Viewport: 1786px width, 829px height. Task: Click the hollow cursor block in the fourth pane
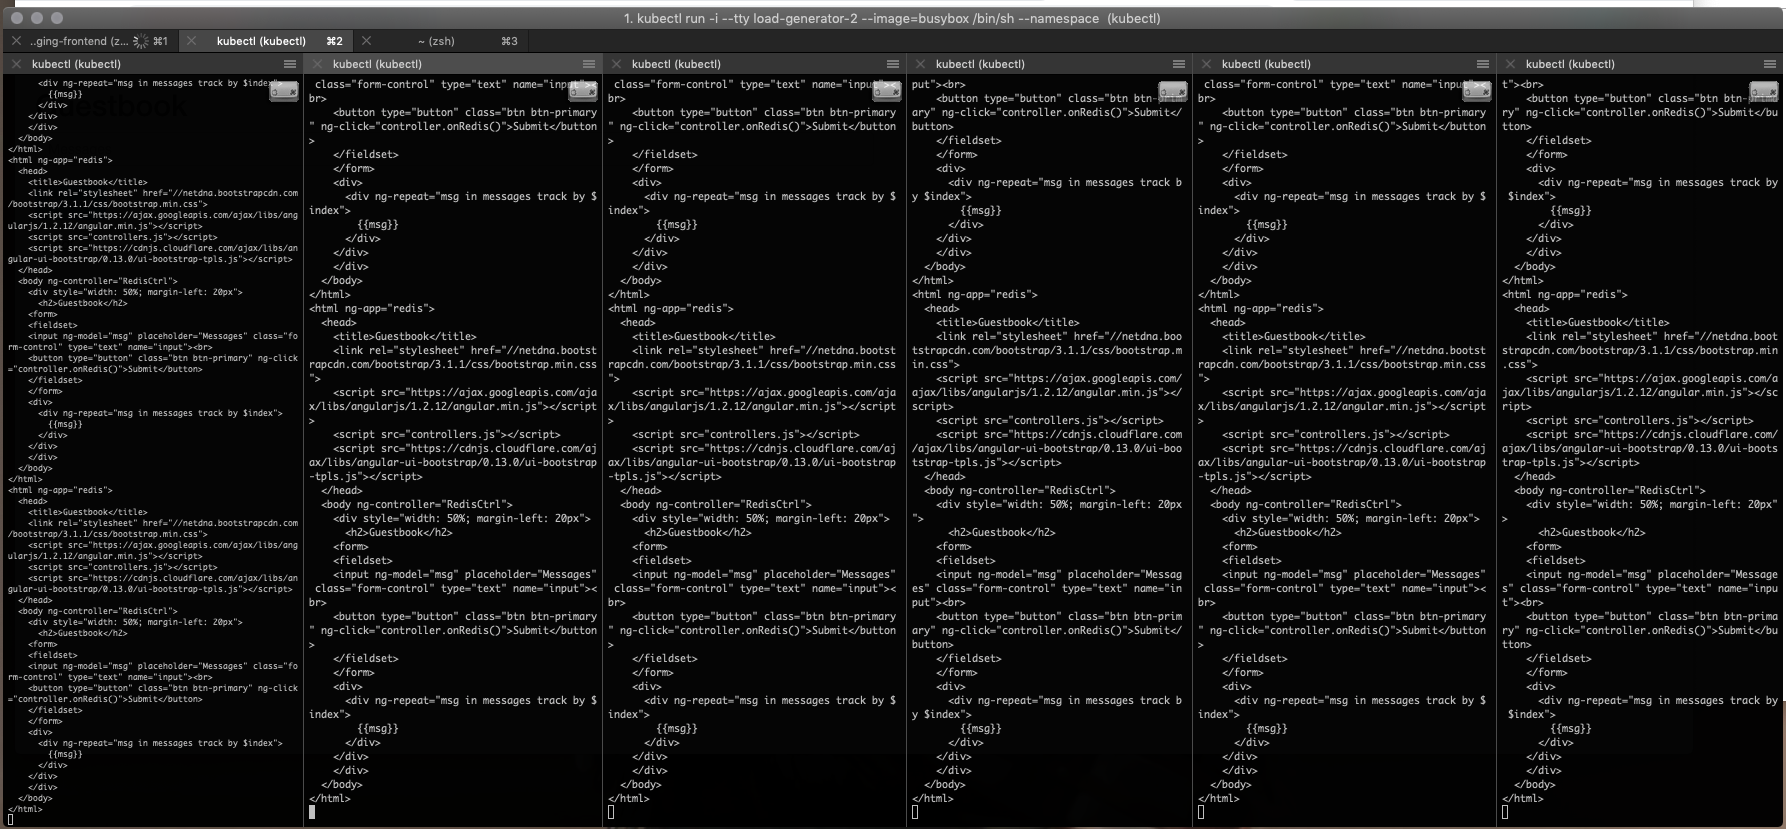[915, 812]
